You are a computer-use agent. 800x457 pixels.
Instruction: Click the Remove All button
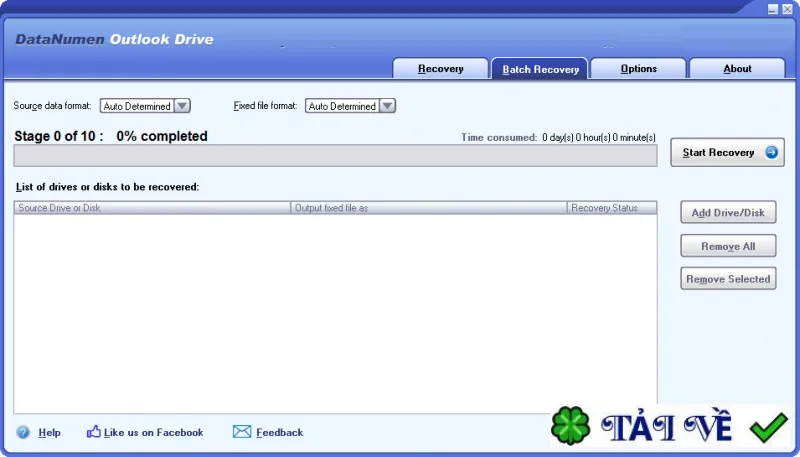pos(728,246)
